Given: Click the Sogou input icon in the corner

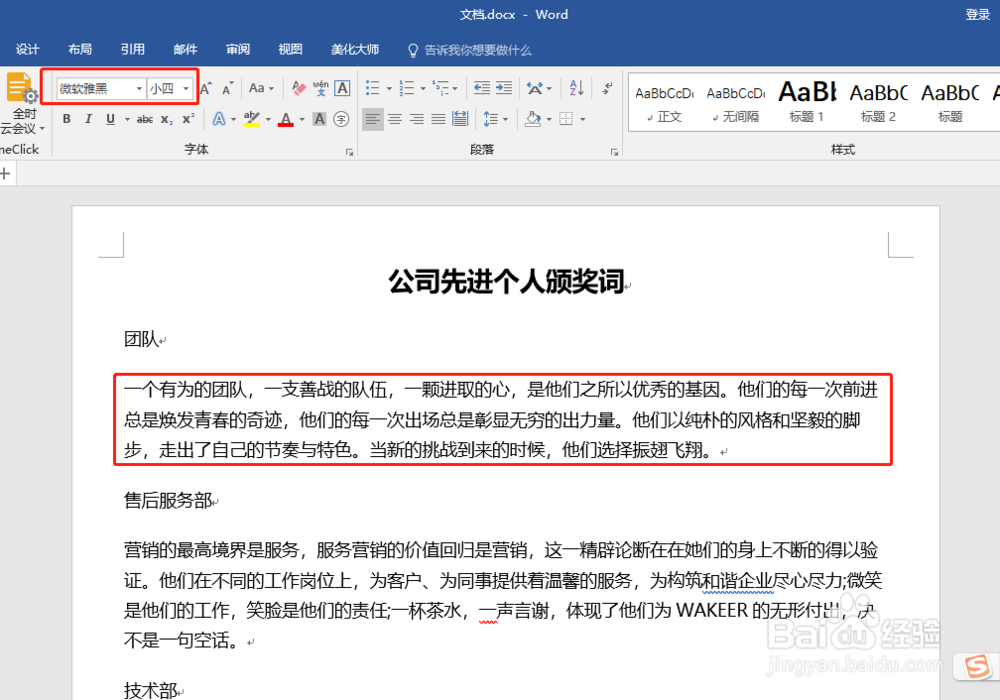Looking at the screenshot, I should pos(978,665).
